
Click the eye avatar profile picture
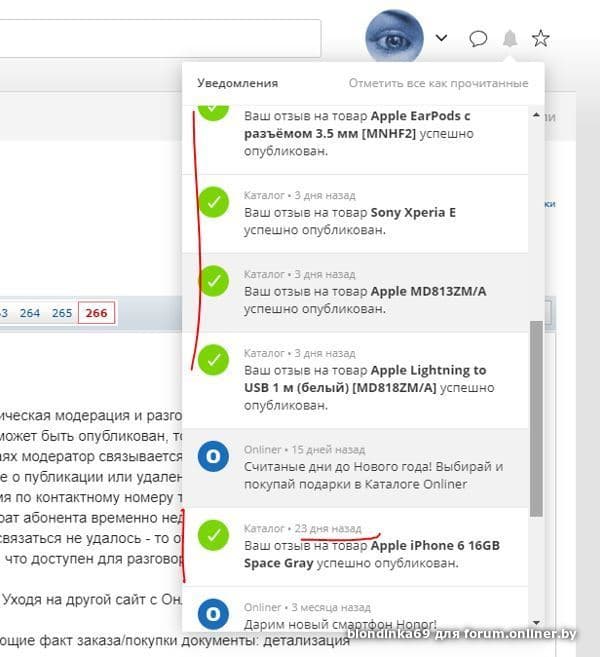coord(395,38)
